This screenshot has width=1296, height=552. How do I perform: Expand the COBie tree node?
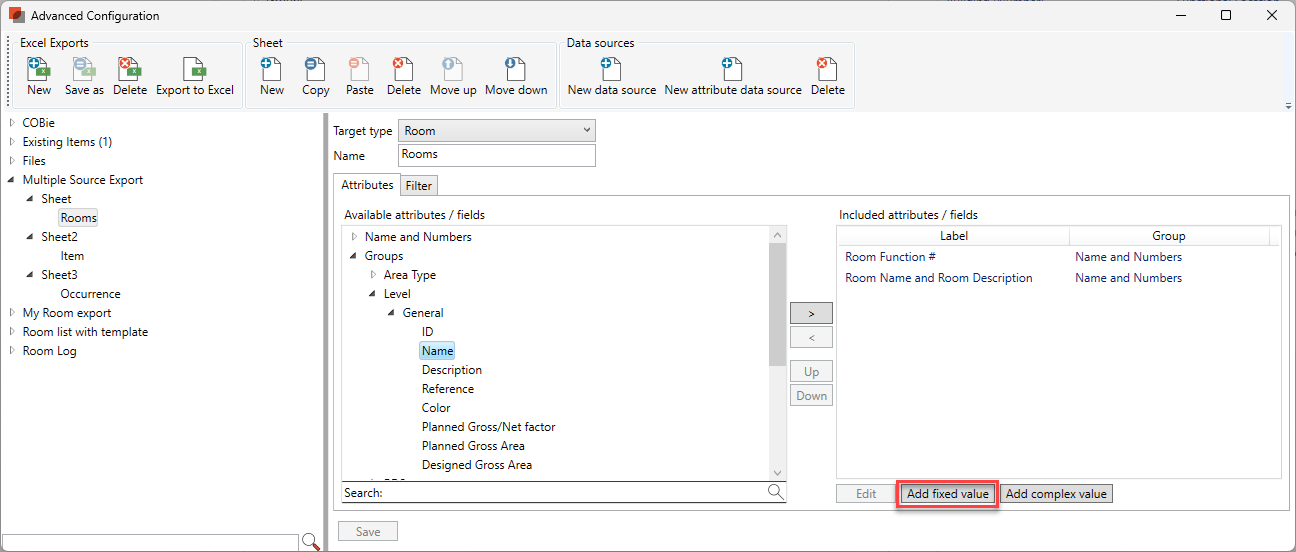(x=12, y=123)
